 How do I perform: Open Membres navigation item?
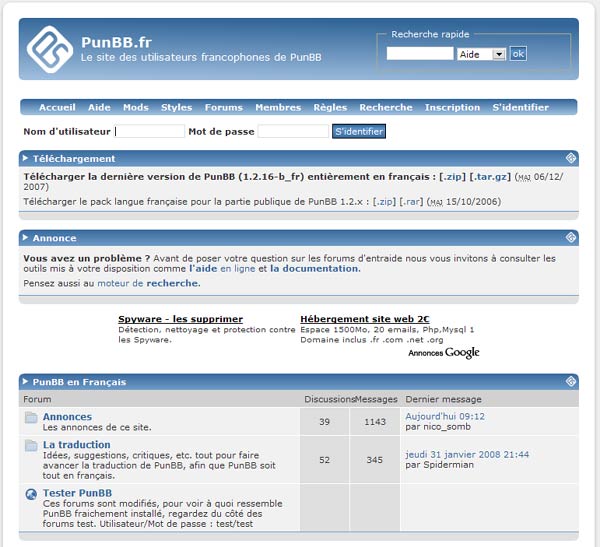[278, 107]
